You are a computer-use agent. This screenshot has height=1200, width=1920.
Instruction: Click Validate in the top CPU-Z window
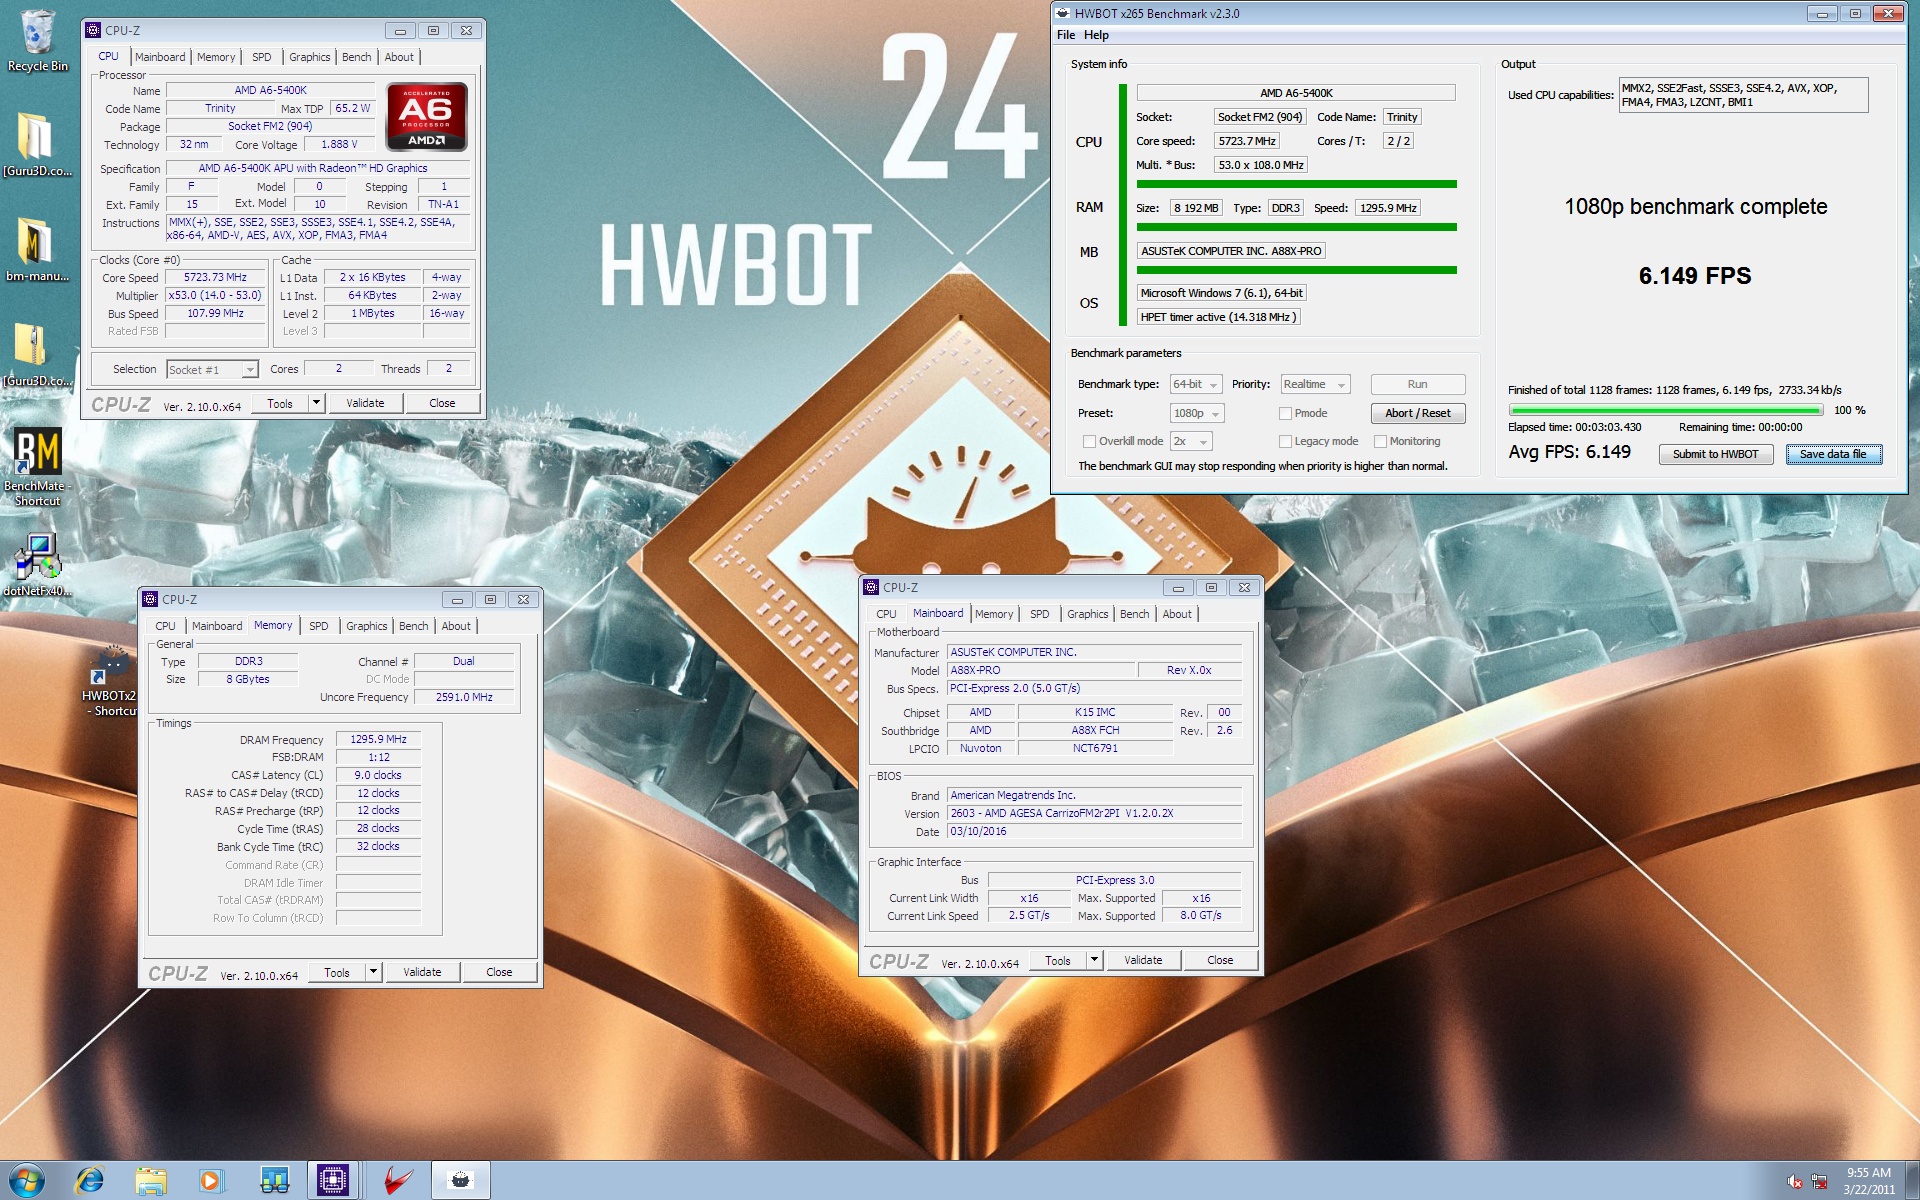pos(365,403)
